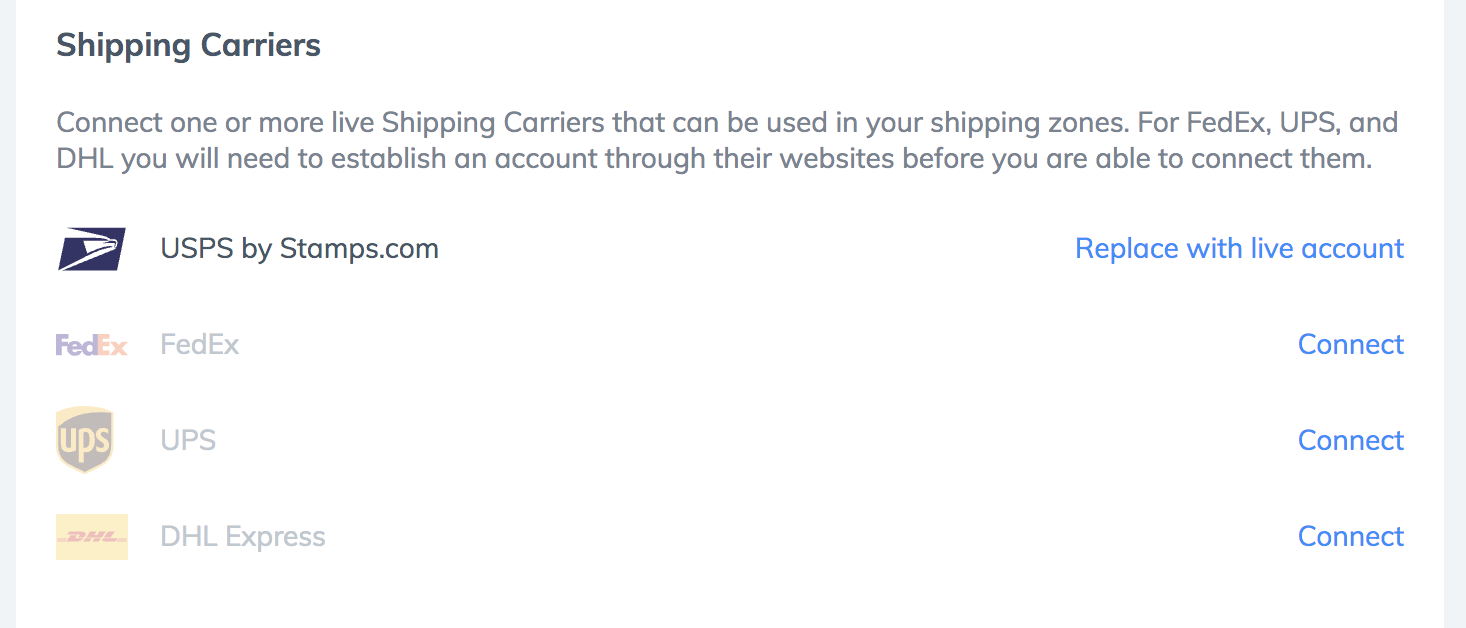Click the UPS shield logo

85,440
